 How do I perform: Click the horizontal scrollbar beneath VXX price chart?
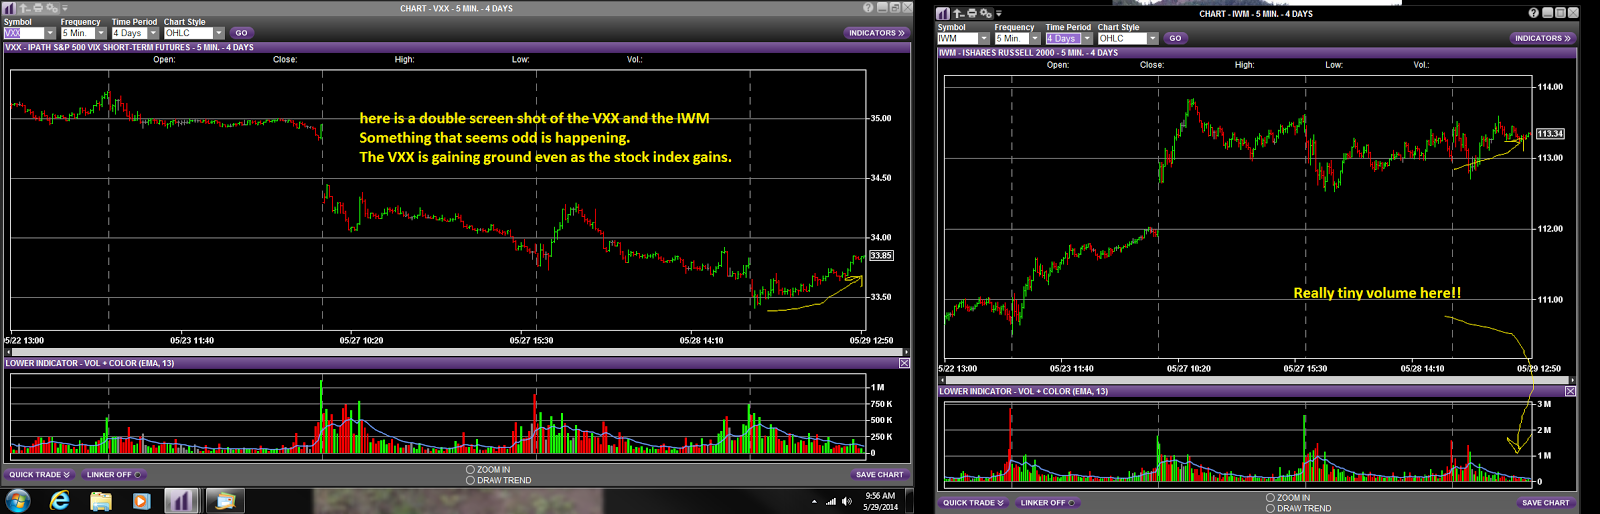[457, 352]
